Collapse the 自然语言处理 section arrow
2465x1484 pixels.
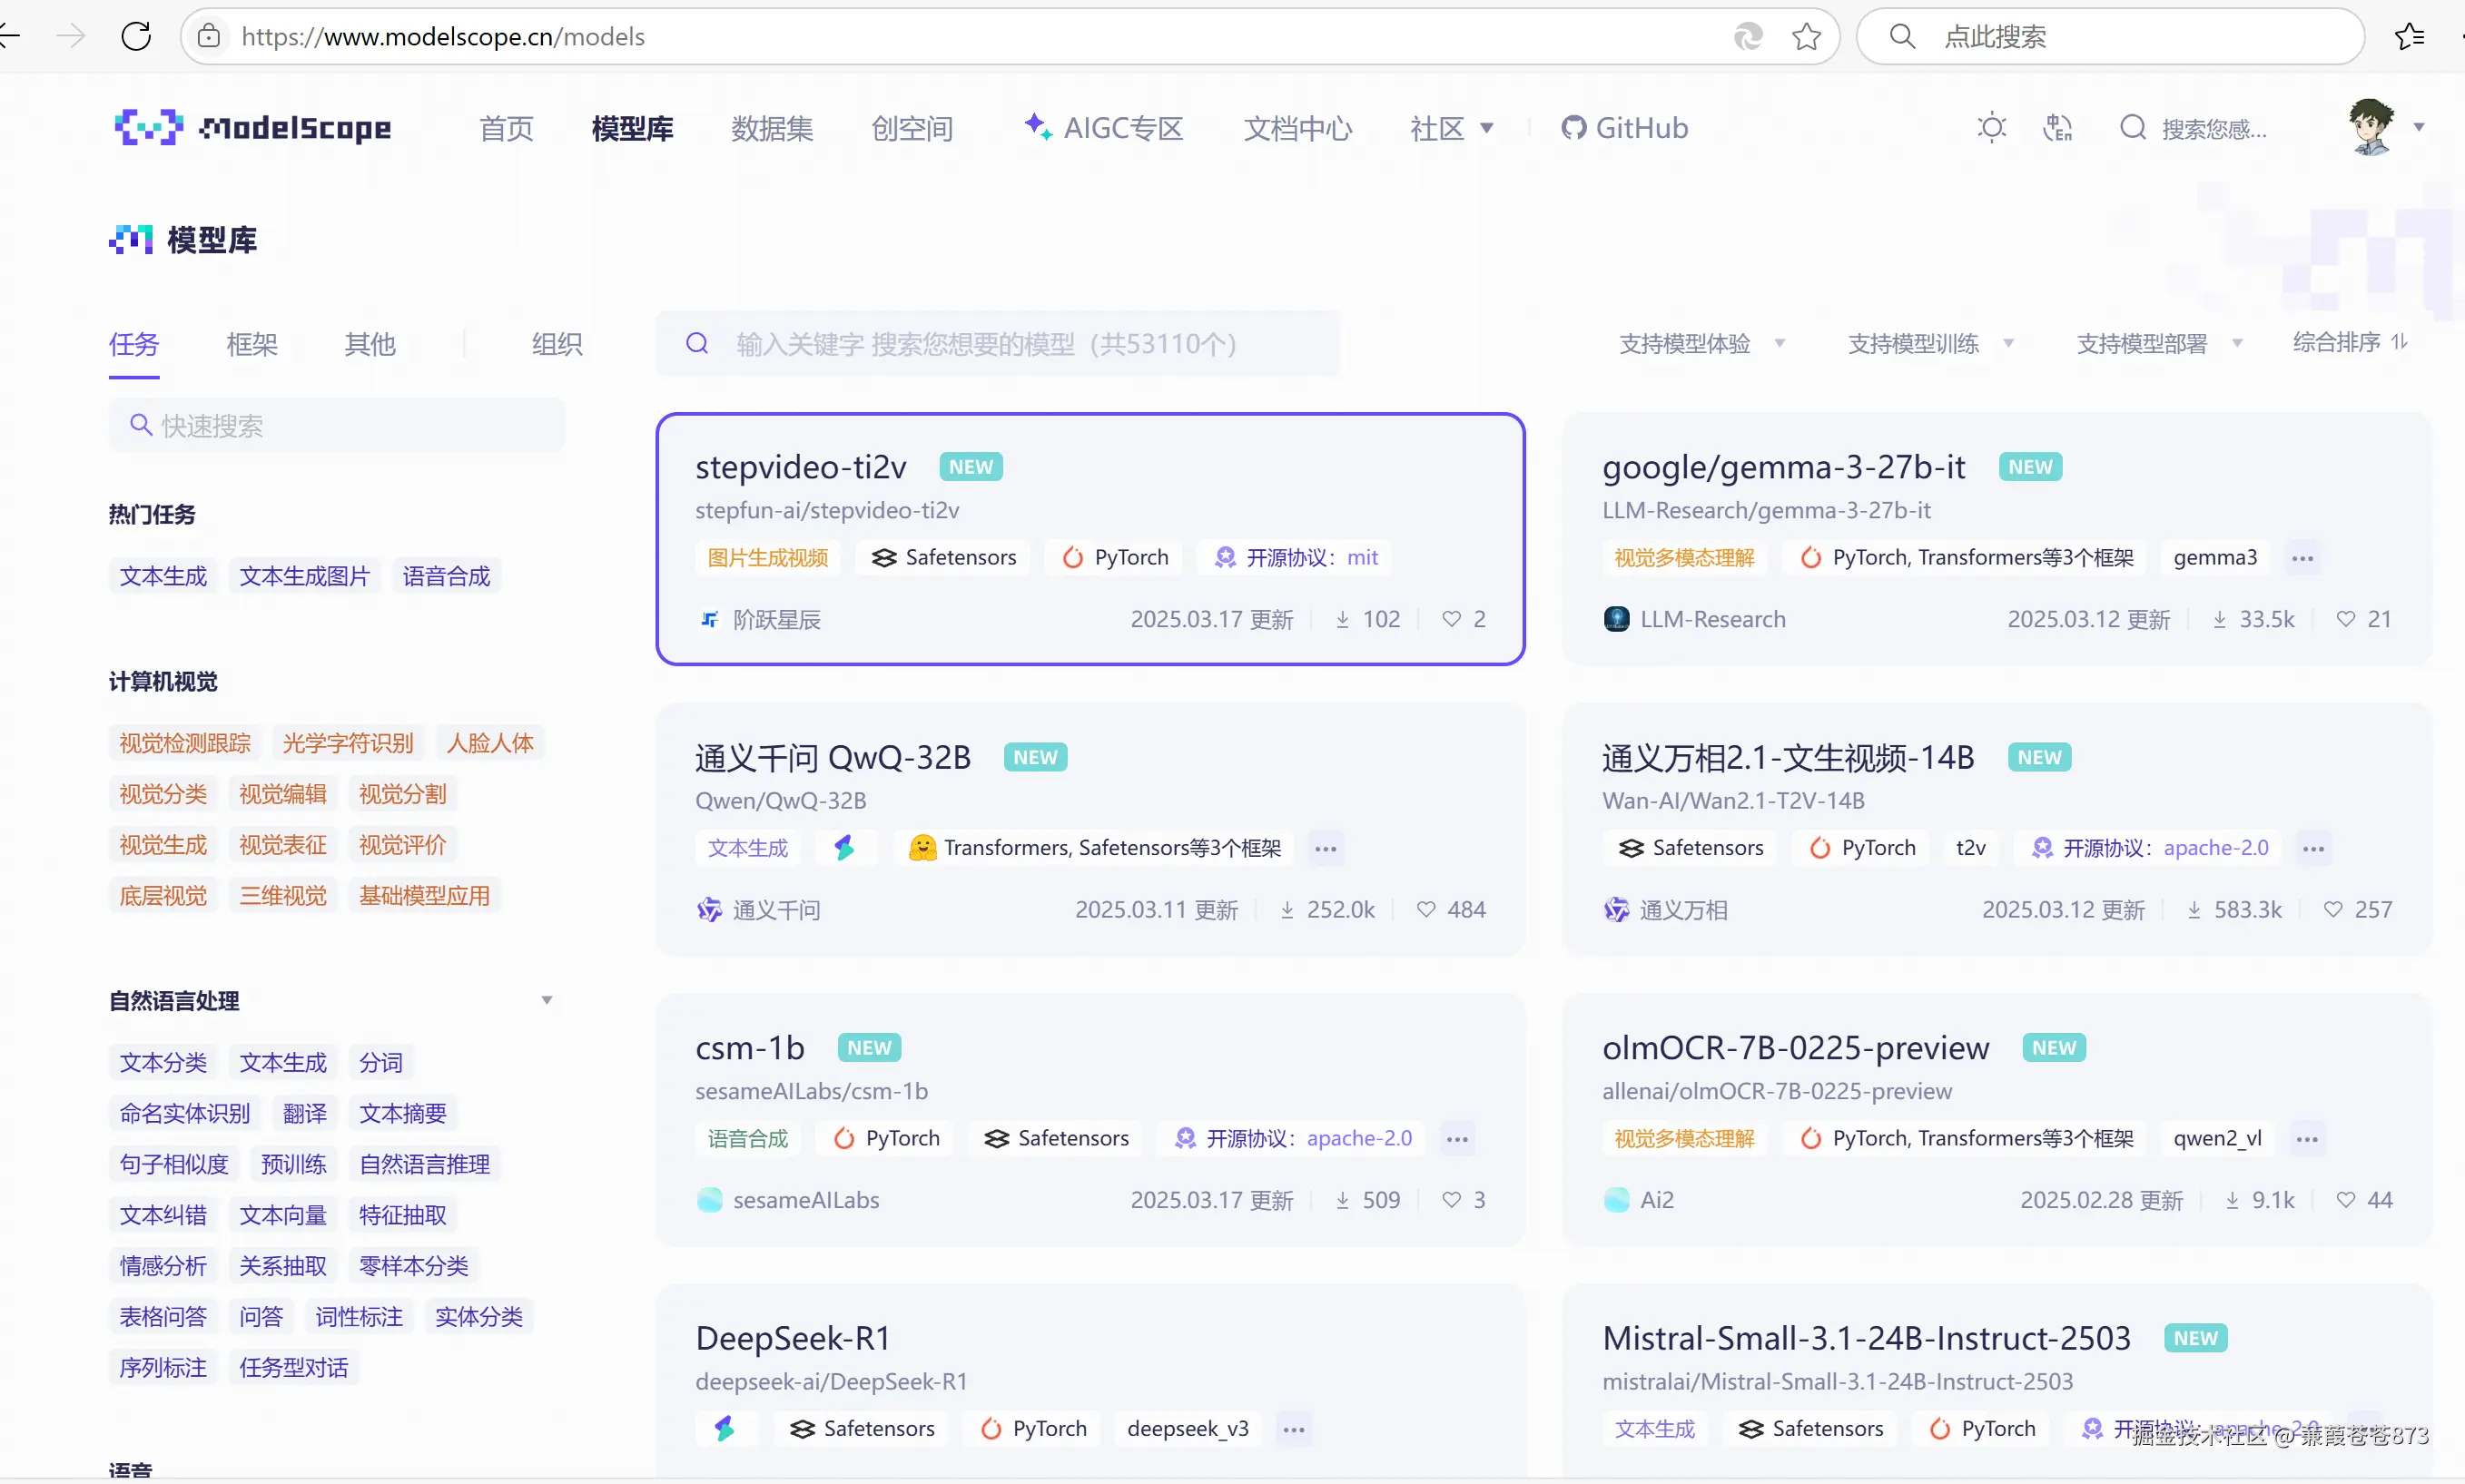tap(547, 1000)
